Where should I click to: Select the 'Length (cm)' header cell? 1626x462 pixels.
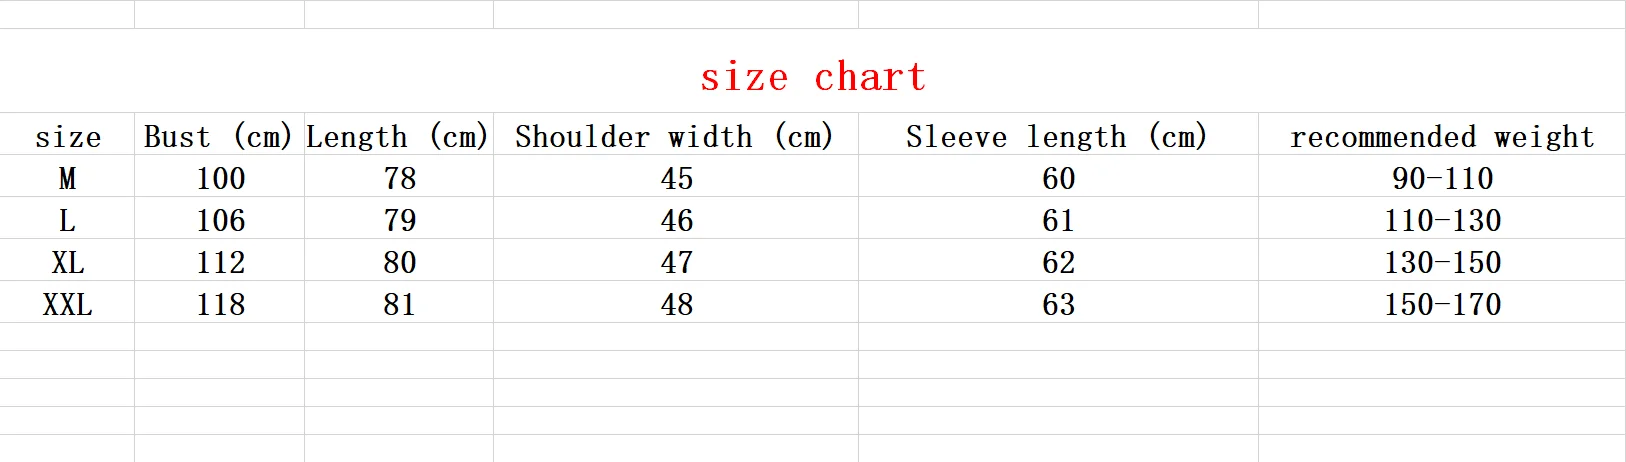[x=398, y=134]
